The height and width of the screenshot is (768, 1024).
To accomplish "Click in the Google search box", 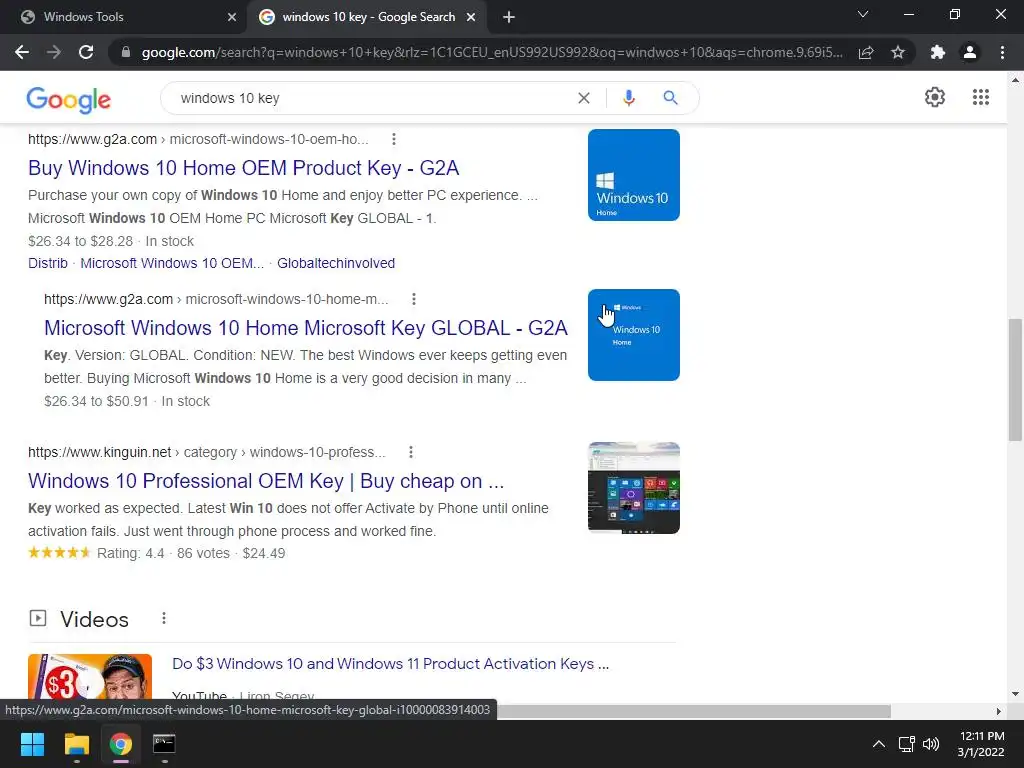I will [x=372, y=98].
